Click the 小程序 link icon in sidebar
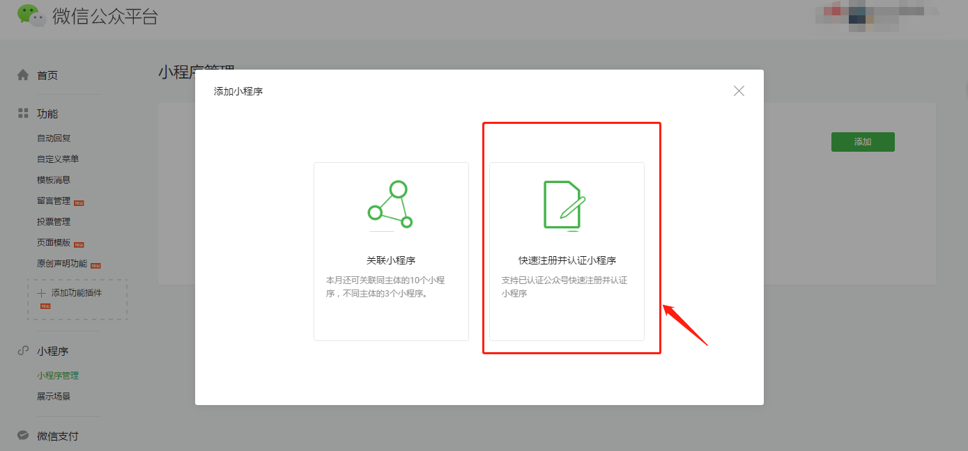 point(23,351)
